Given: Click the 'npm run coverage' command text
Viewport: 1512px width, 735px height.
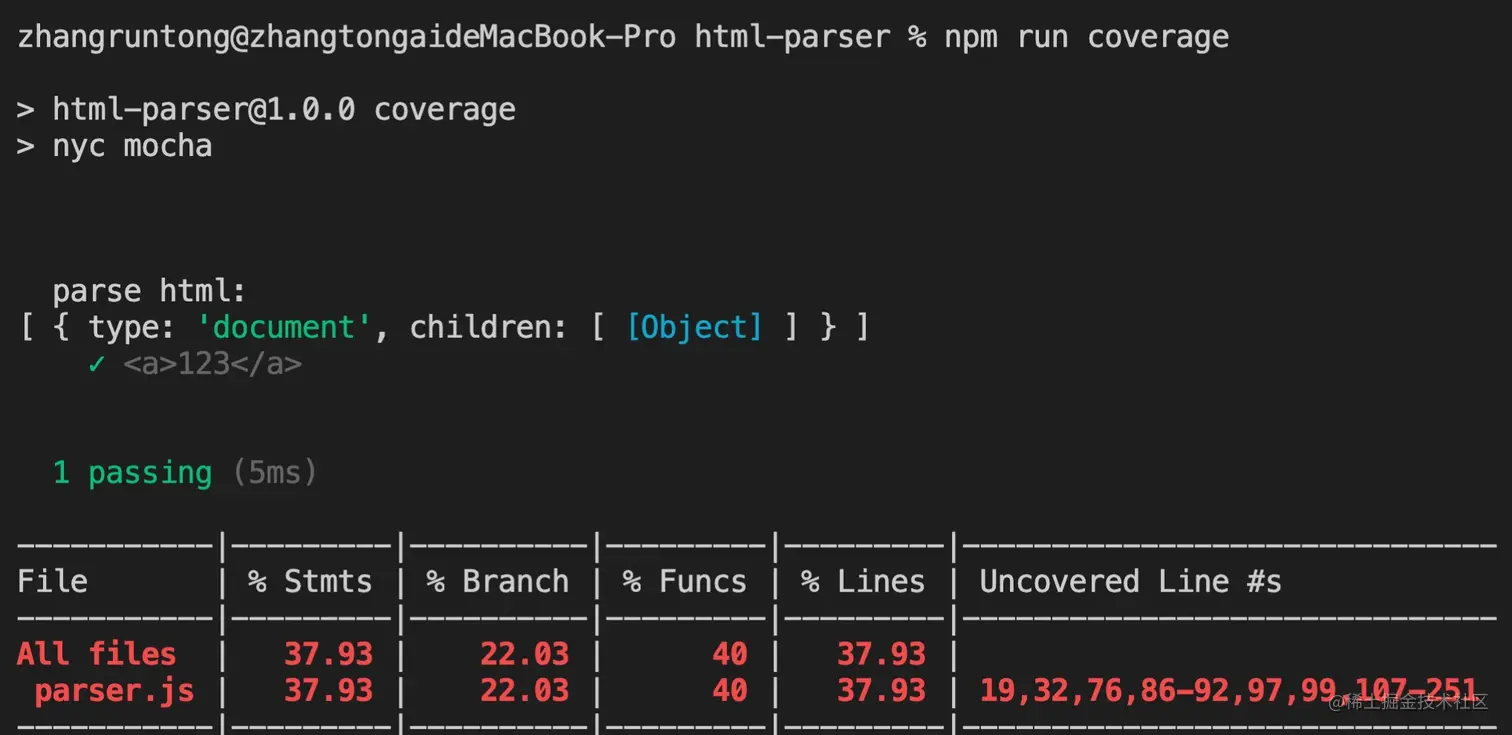Looking at the screenshot, I should pyautogui.click(x=1087, y=37).
